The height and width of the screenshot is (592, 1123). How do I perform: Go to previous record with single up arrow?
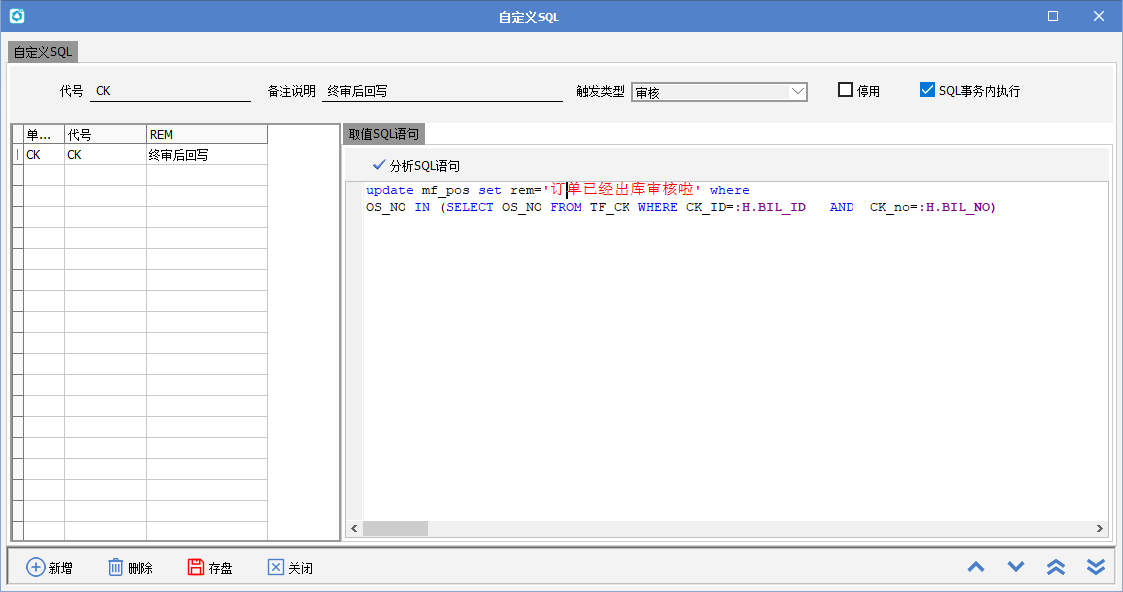976,567
